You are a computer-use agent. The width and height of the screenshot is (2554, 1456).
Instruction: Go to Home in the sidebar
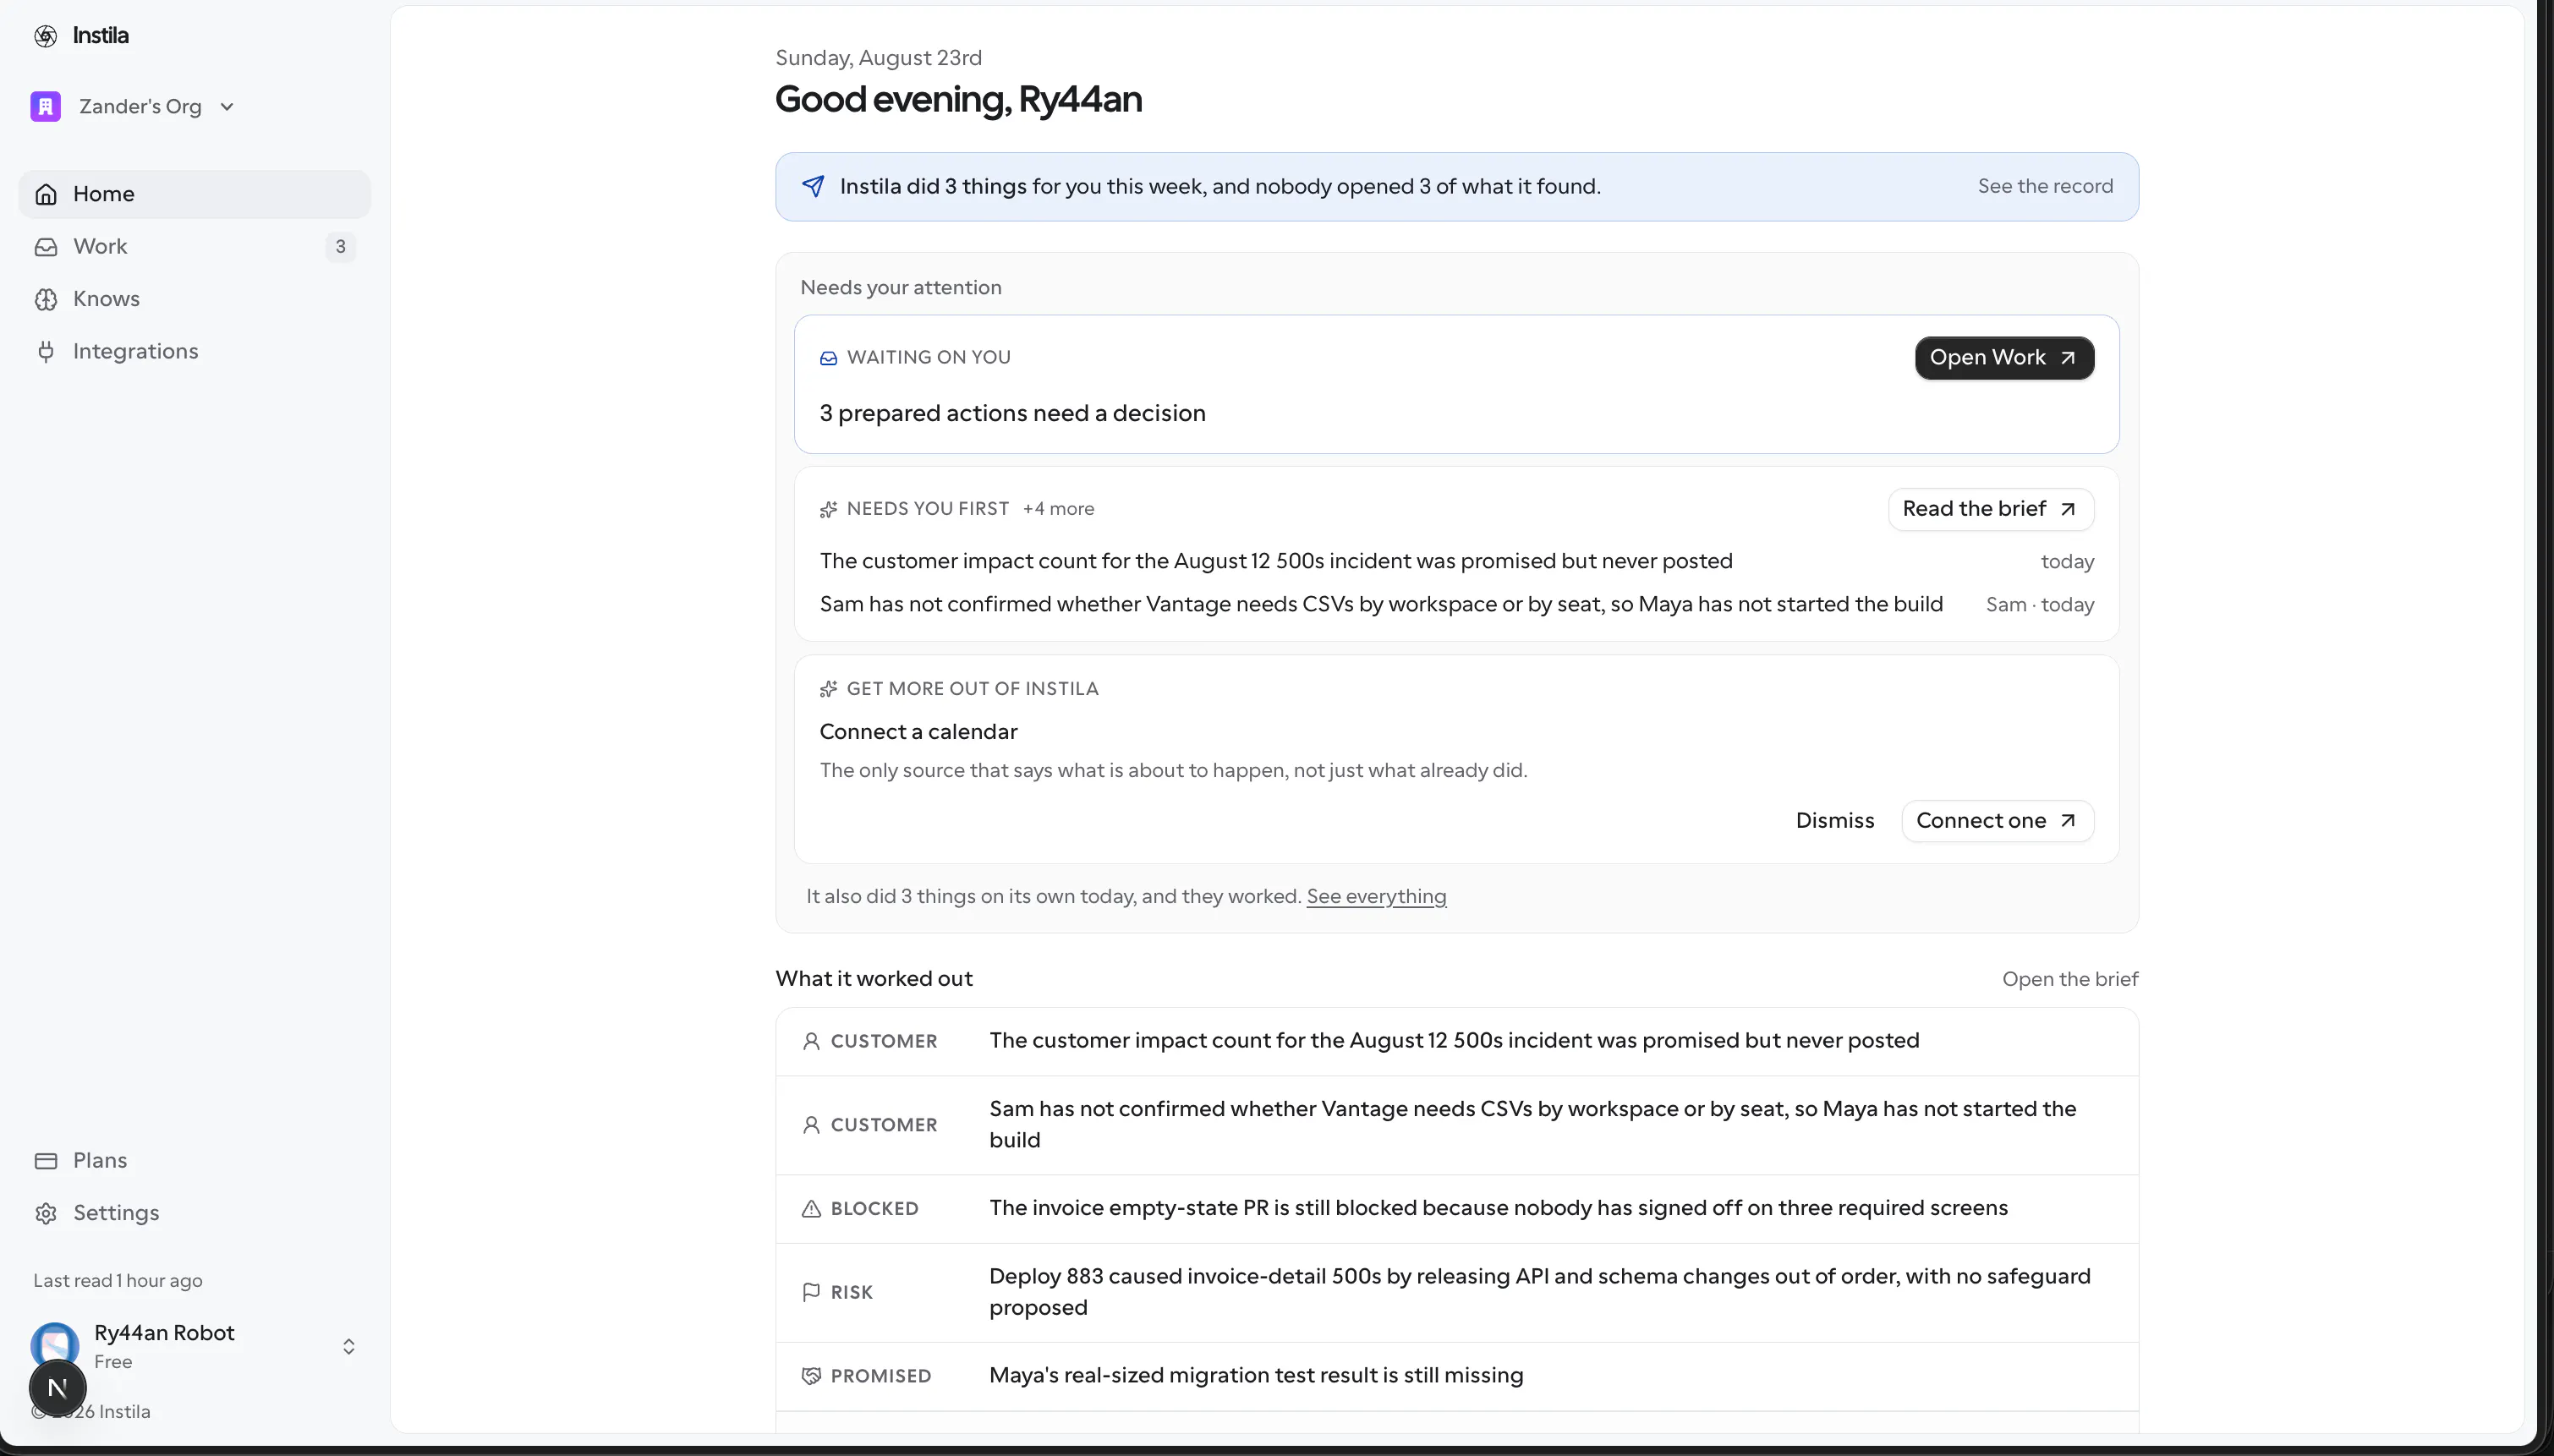[x=194, y=194]
